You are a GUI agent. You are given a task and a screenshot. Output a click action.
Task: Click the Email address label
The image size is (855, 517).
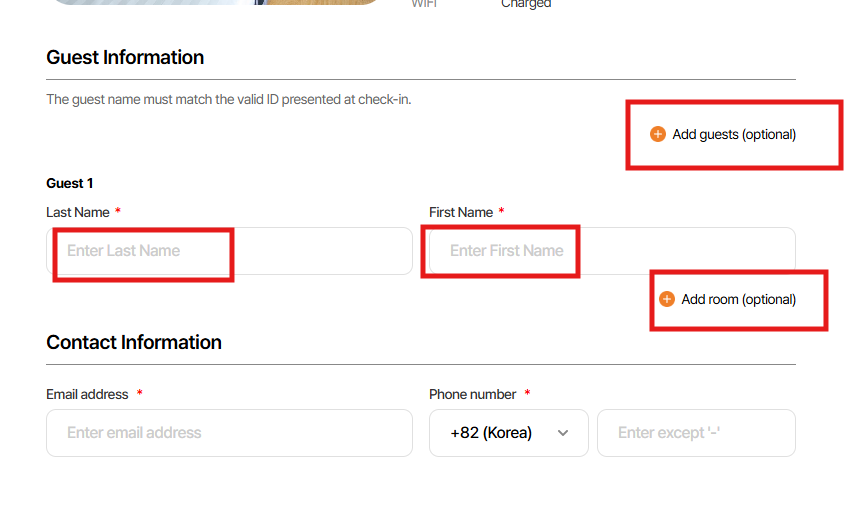[87, 394]
